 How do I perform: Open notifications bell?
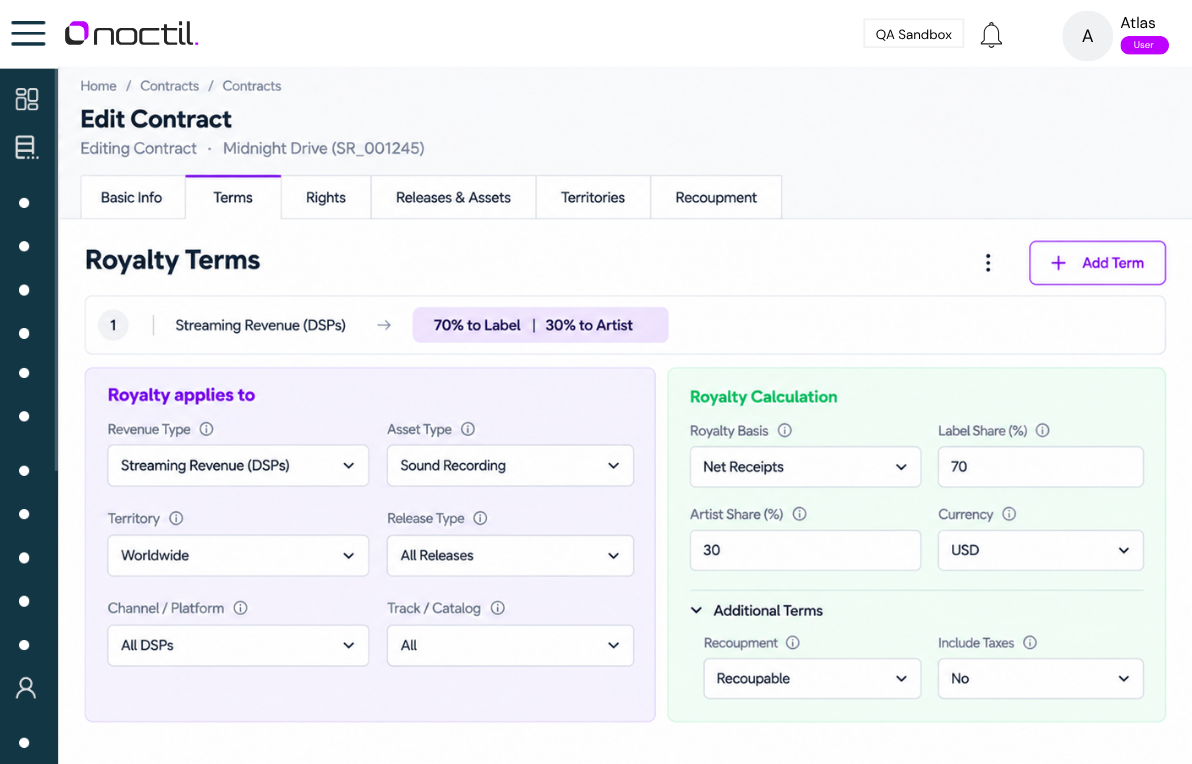click(991, 35)
